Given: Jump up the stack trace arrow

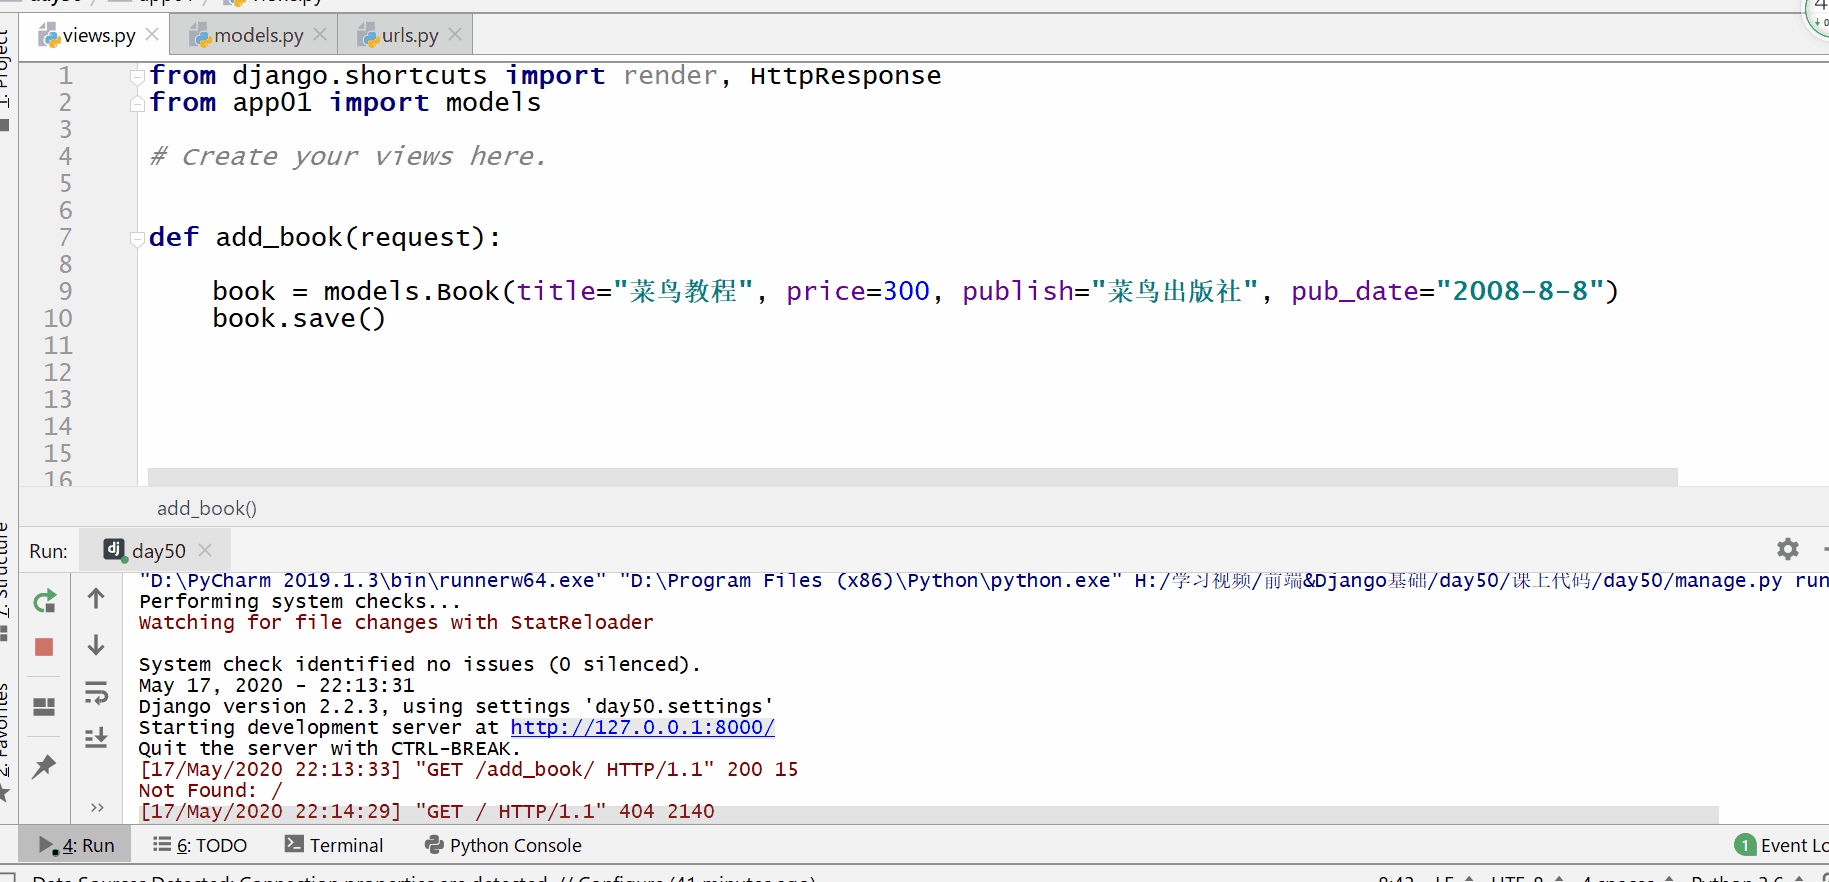Looking at the screenshot, I should tap(96, 598).
